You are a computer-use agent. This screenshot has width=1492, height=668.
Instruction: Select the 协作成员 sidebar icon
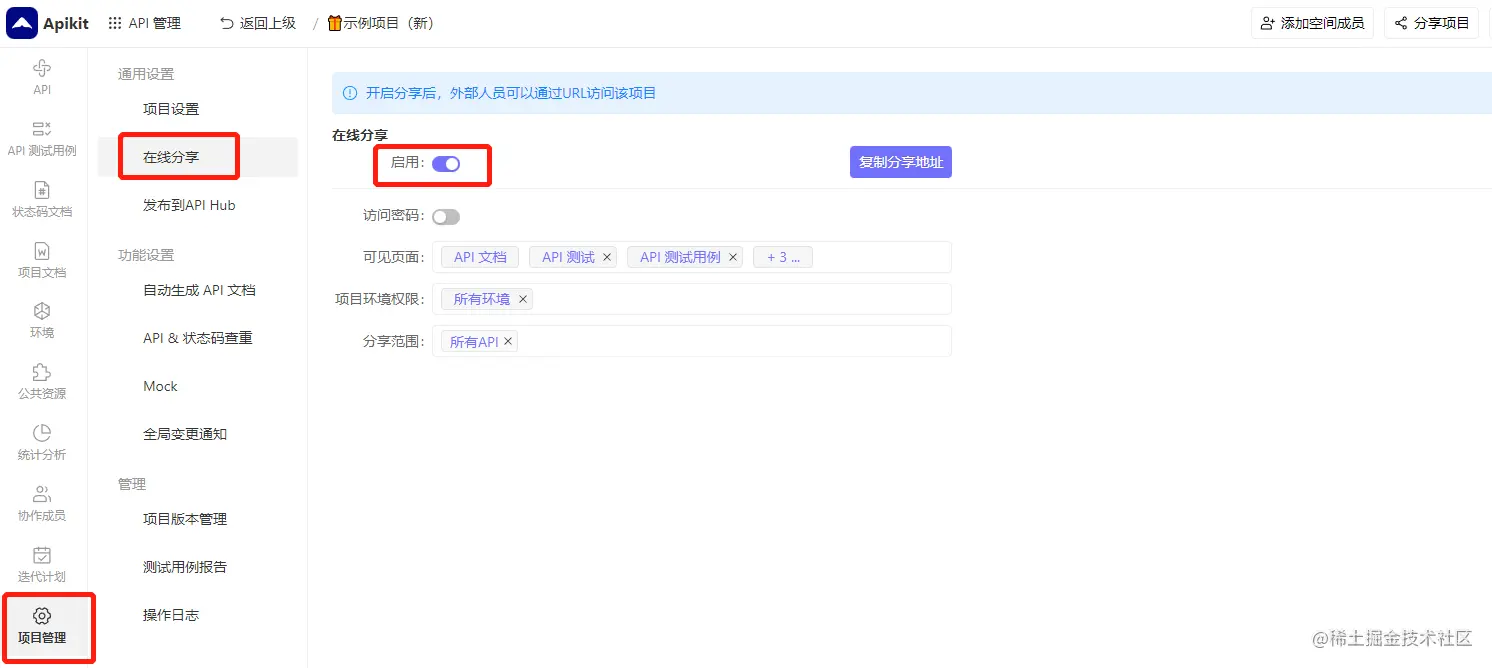pos(41,501)
